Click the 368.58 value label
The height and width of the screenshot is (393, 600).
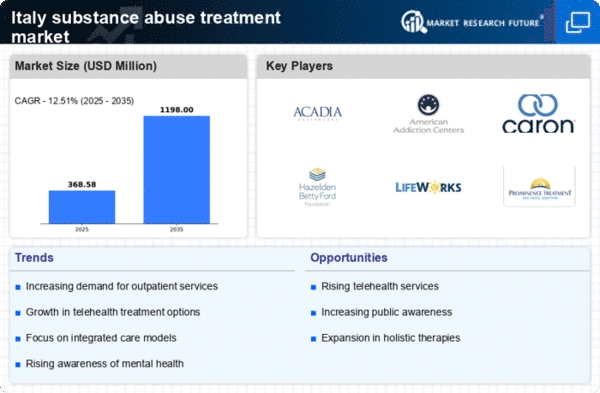[x=82, y=184]
